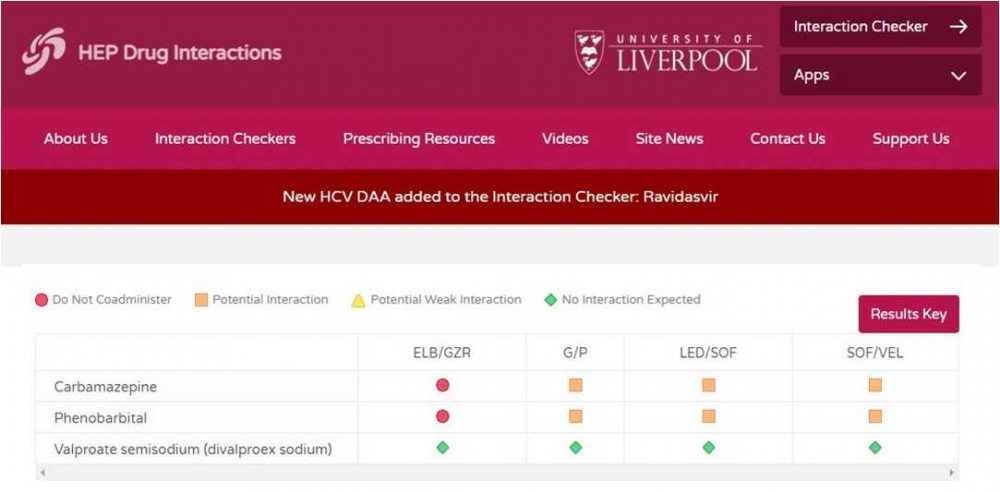Open the Prescribing Resources menu
The image size is (1000, 492).
click(419, 139)
